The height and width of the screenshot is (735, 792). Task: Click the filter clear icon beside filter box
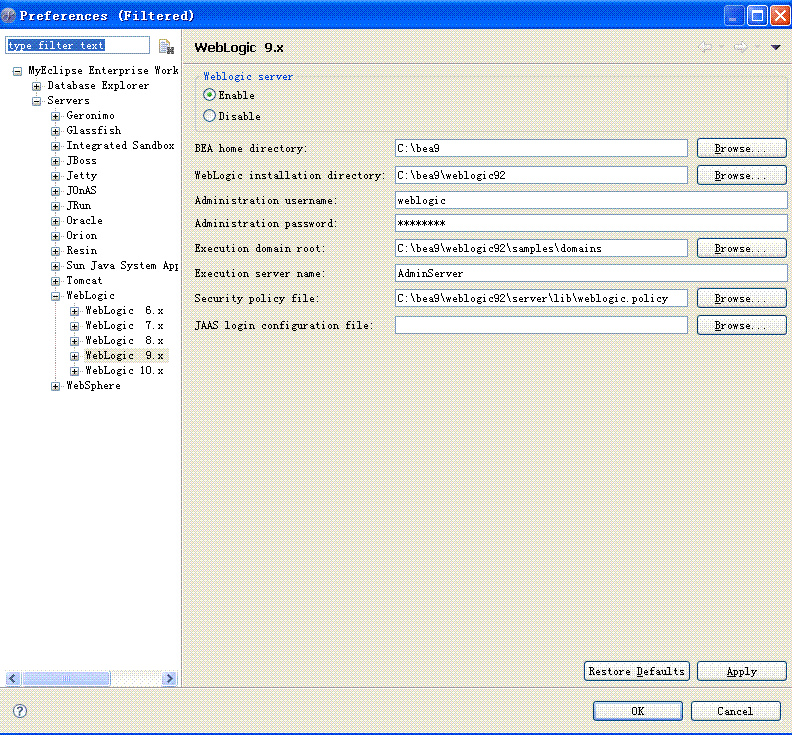pos(166,46)
